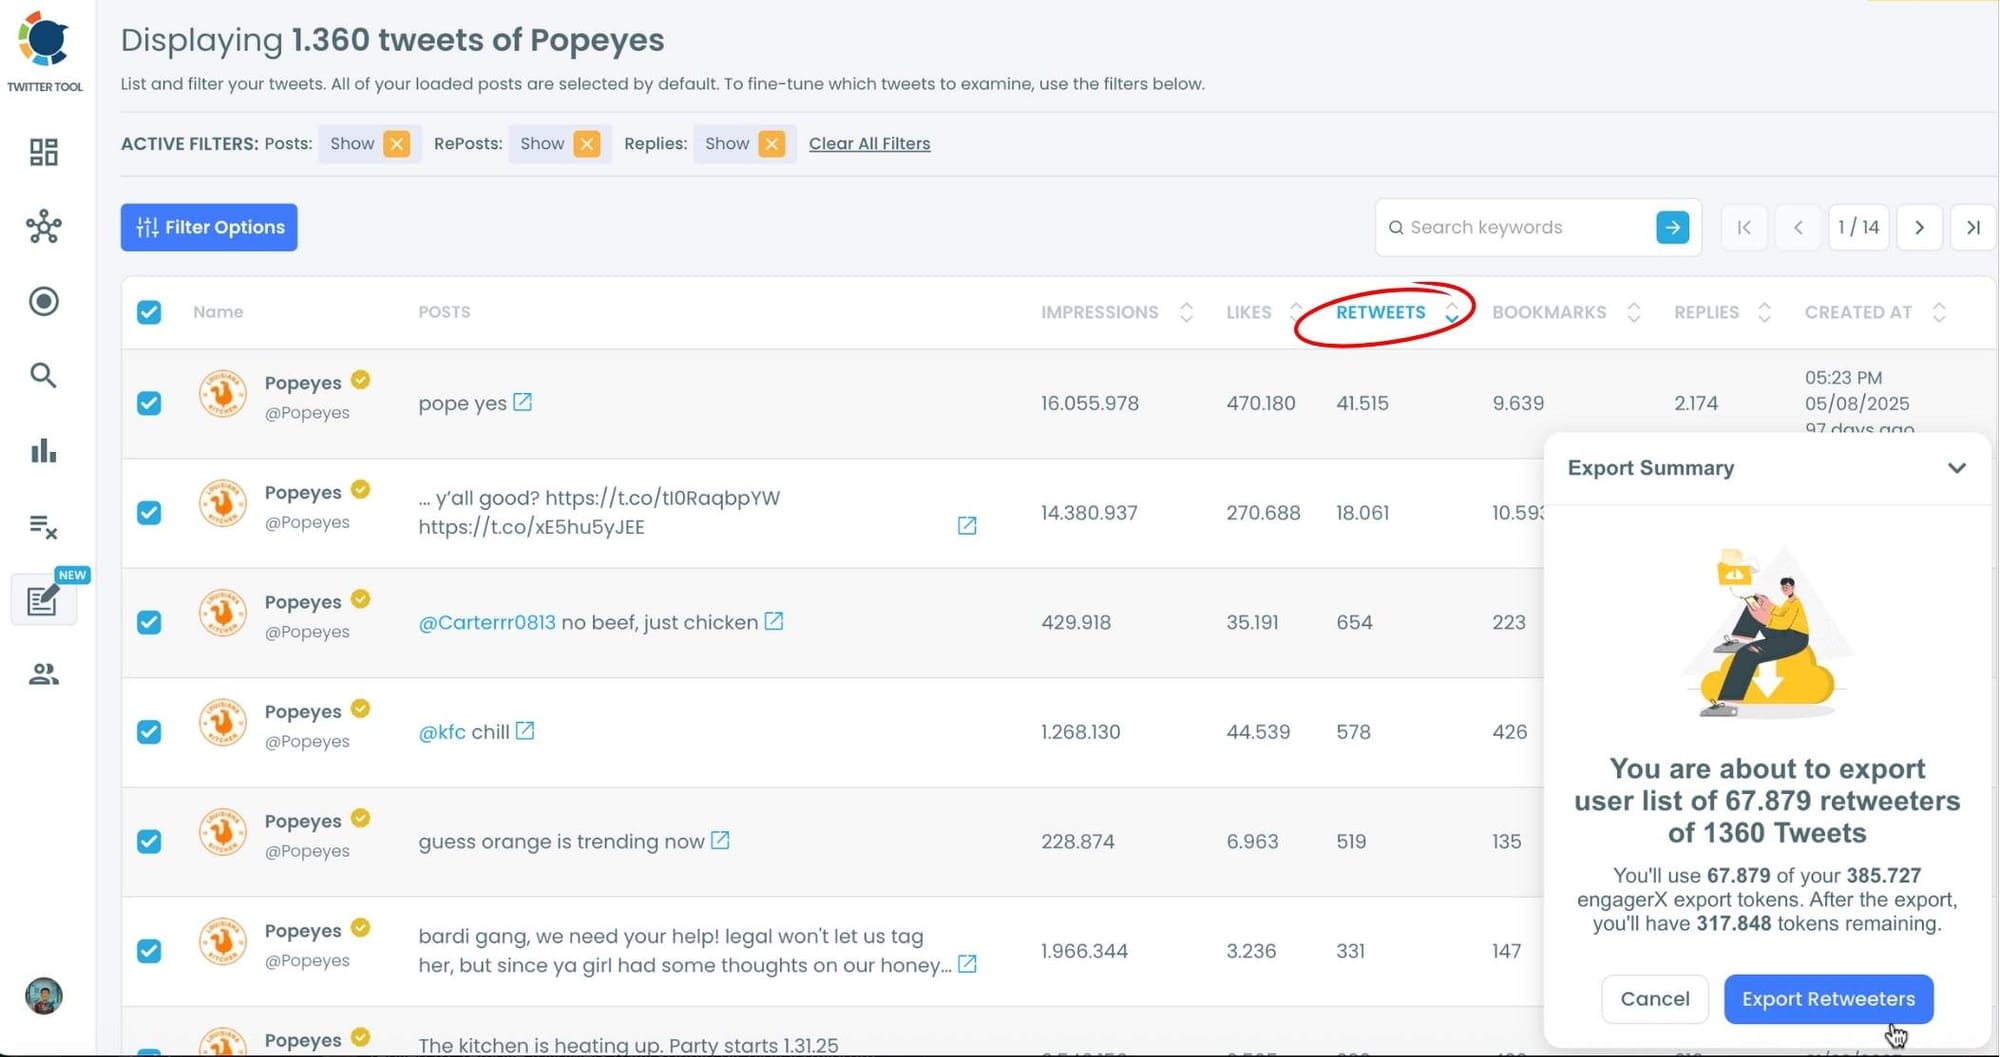2000x1057 pixels.
Task: Open the profile avatar in the sidebar
Action: point(44,996)
